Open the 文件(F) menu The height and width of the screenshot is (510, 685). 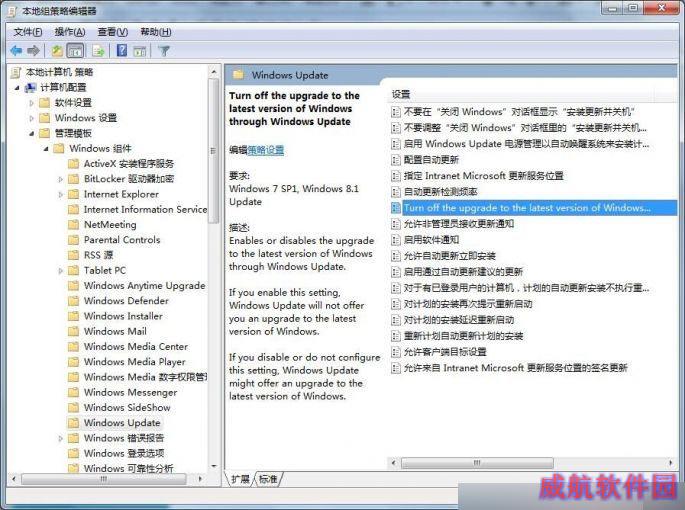(28, 32)
